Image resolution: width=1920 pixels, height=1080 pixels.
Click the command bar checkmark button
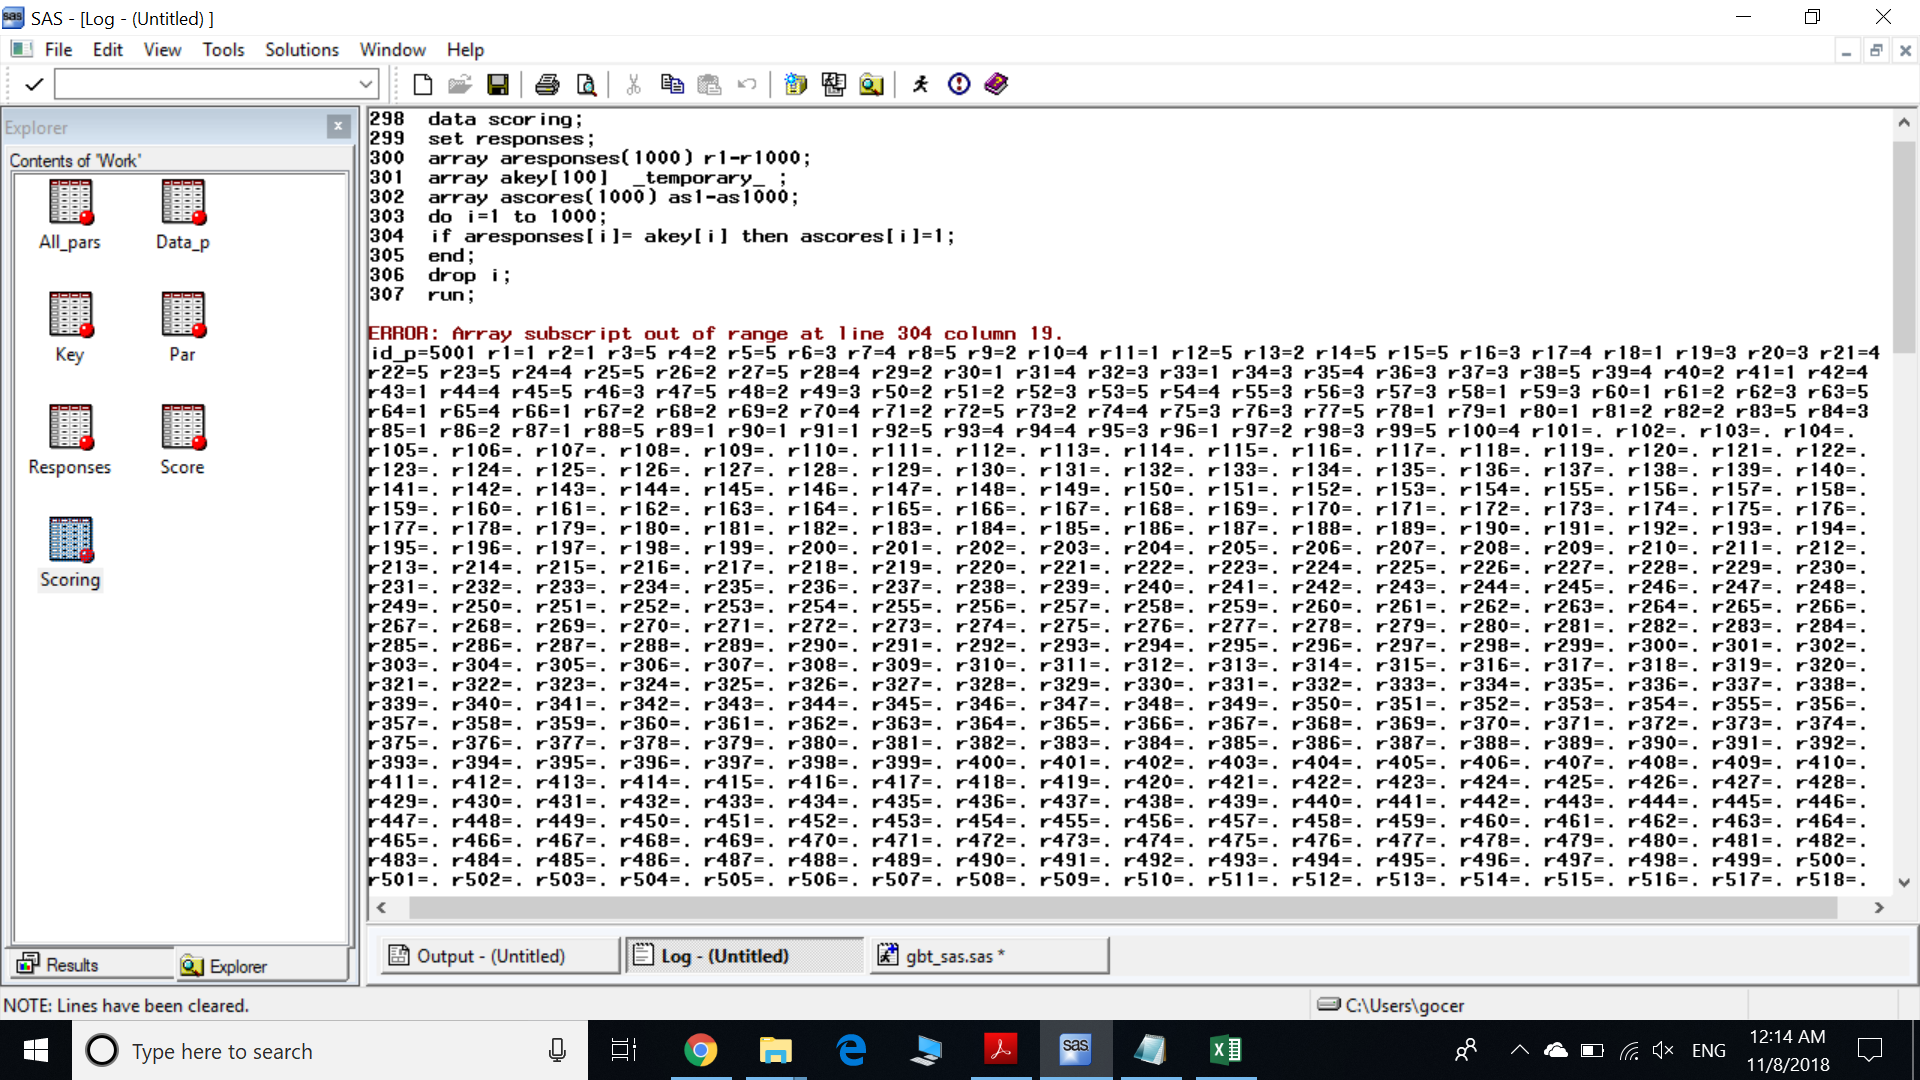click(x=33, y=85)
